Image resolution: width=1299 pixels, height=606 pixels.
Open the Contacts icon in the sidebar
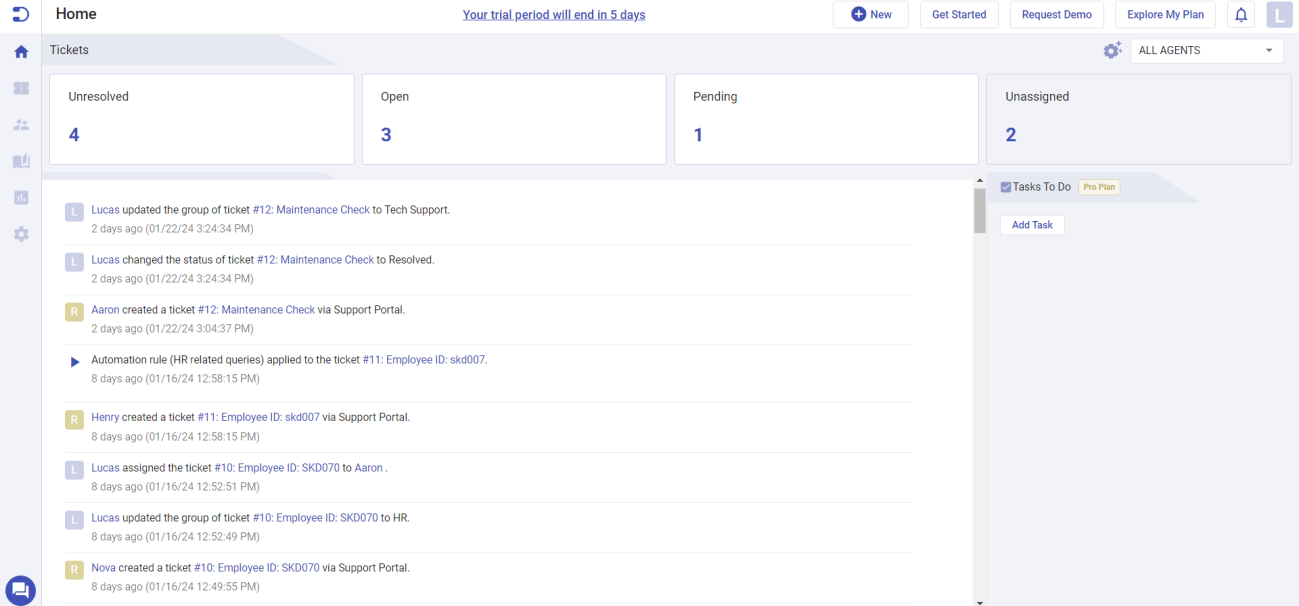tap(21, 125)
